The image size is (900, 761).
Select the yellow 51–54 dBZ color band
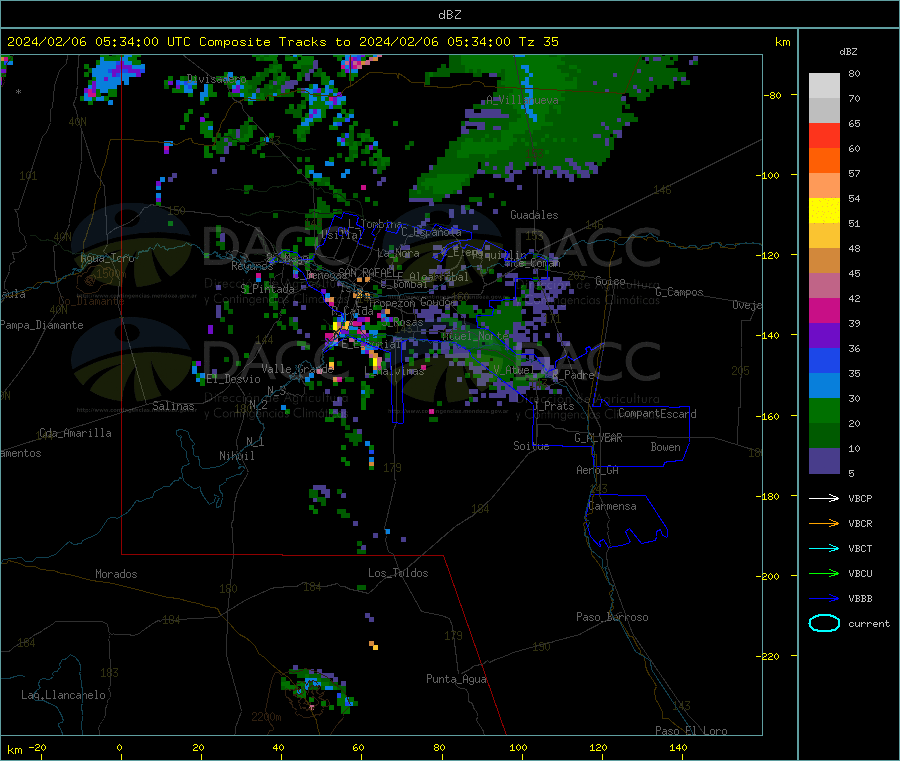pos(824,211)
